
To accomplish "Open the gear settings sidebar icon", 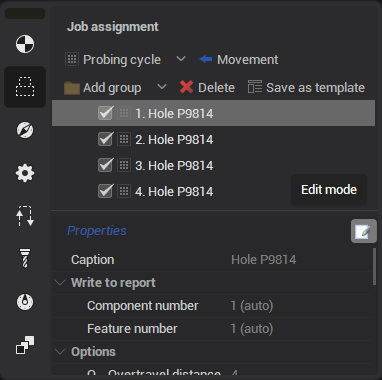I will tap(25, 173).
